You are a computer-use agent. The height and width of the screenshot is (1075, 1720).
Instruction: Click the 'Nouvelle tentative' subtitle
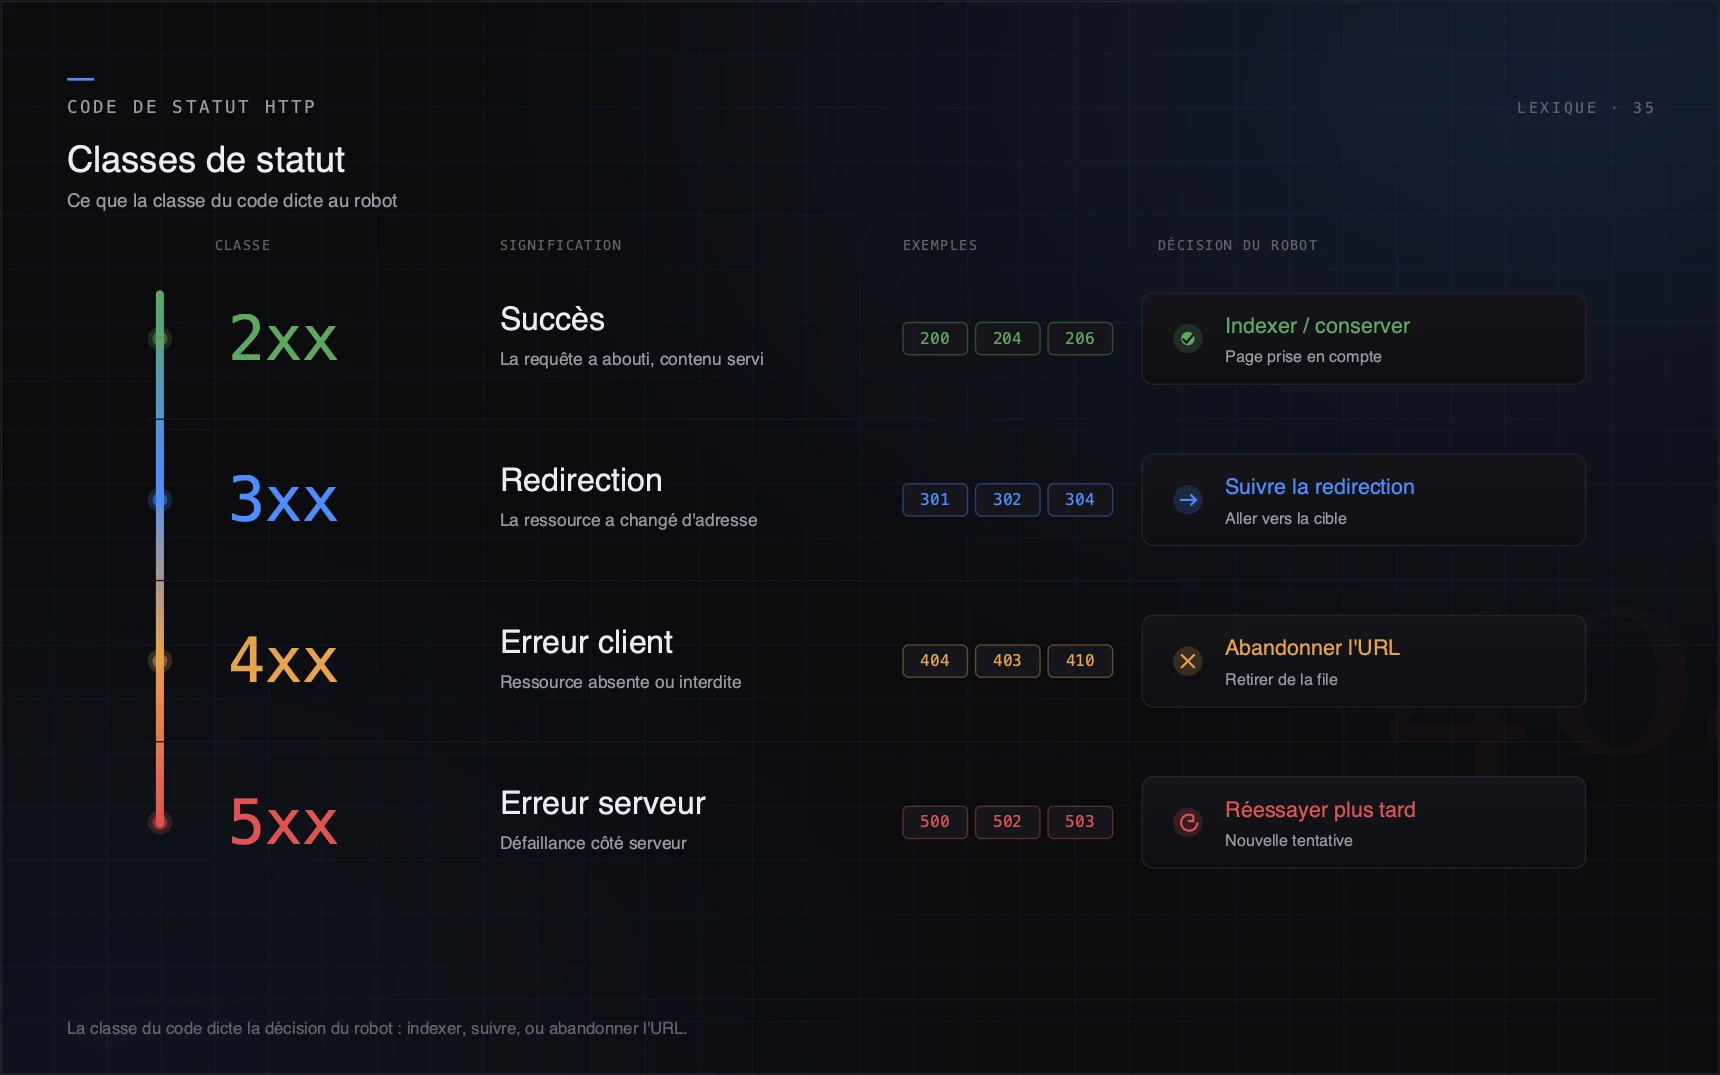click(x=1289, y=841)
